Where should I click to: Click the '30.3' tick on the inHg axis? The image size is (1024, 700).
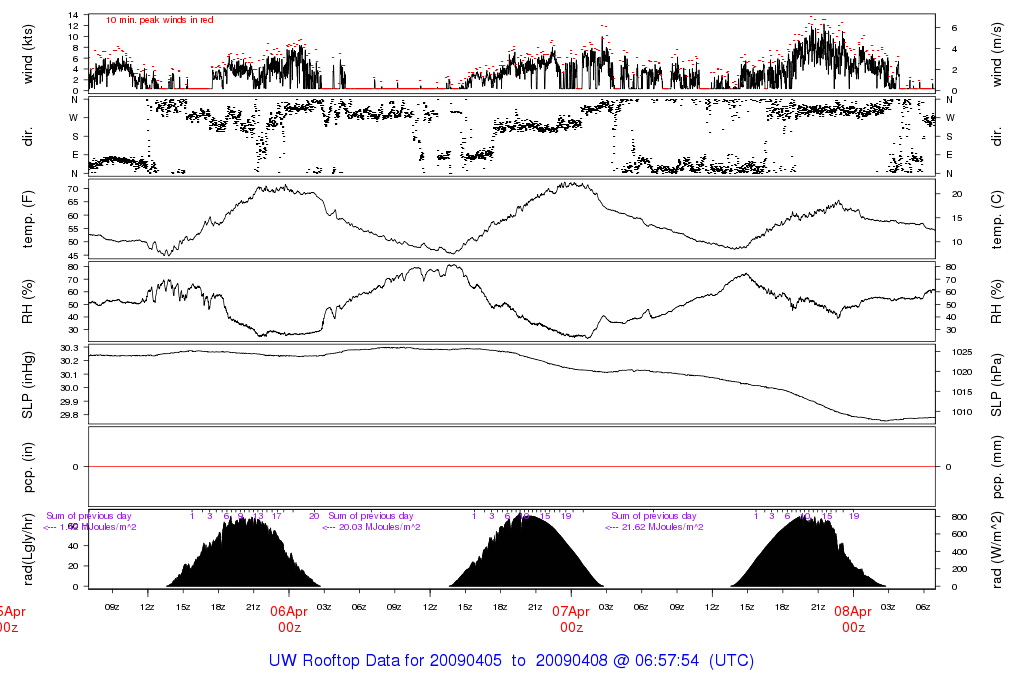(x=69, y=348)
